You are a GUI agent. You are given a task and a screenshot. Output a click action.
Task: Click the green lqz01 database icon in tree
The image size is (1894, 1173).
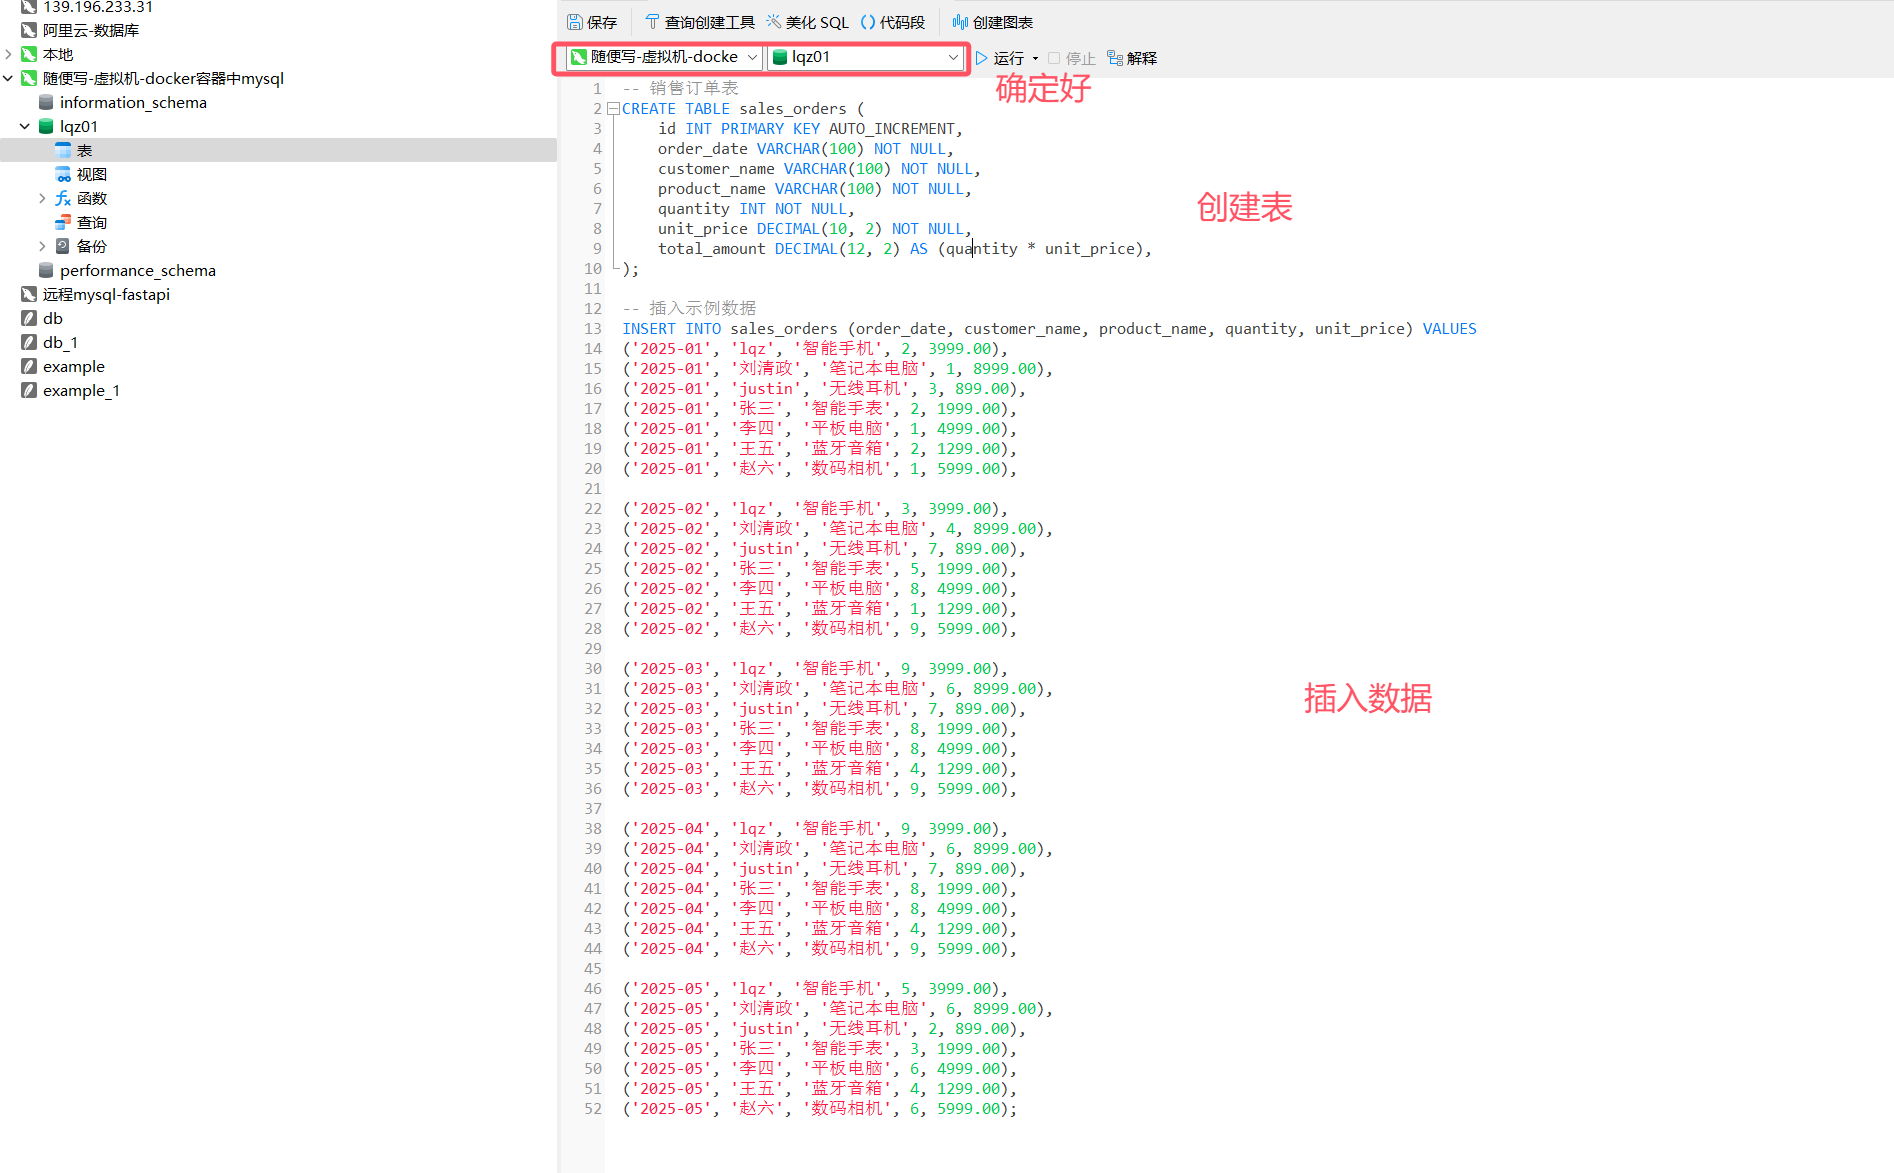click(46, 126)
